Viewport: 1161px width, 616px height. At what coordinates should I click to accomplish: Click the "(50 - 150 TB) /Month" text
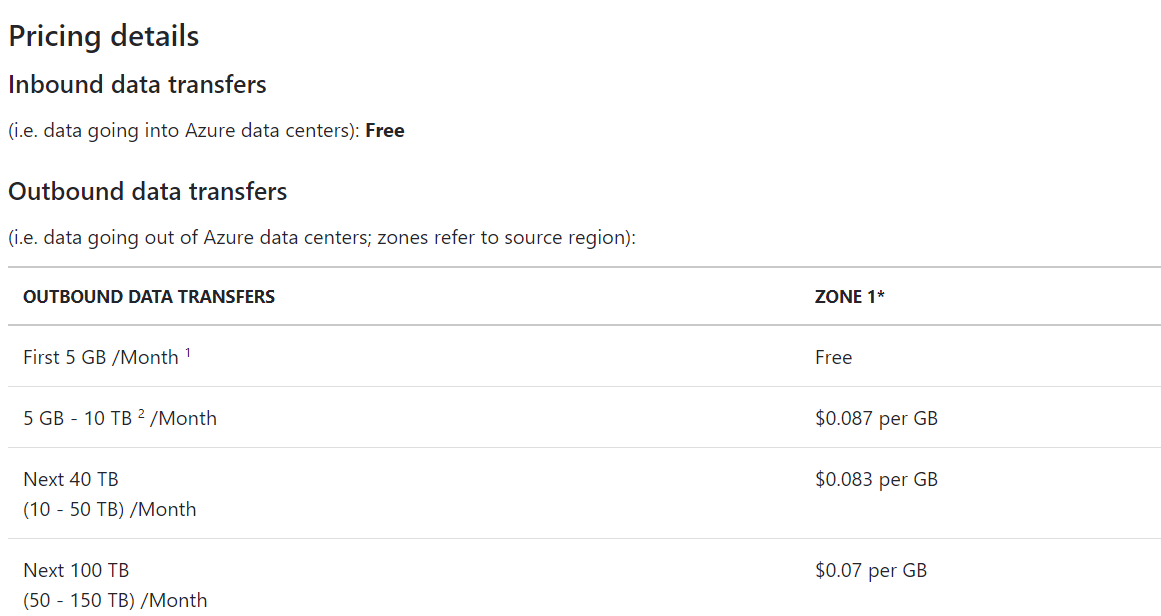pos(115,601)
